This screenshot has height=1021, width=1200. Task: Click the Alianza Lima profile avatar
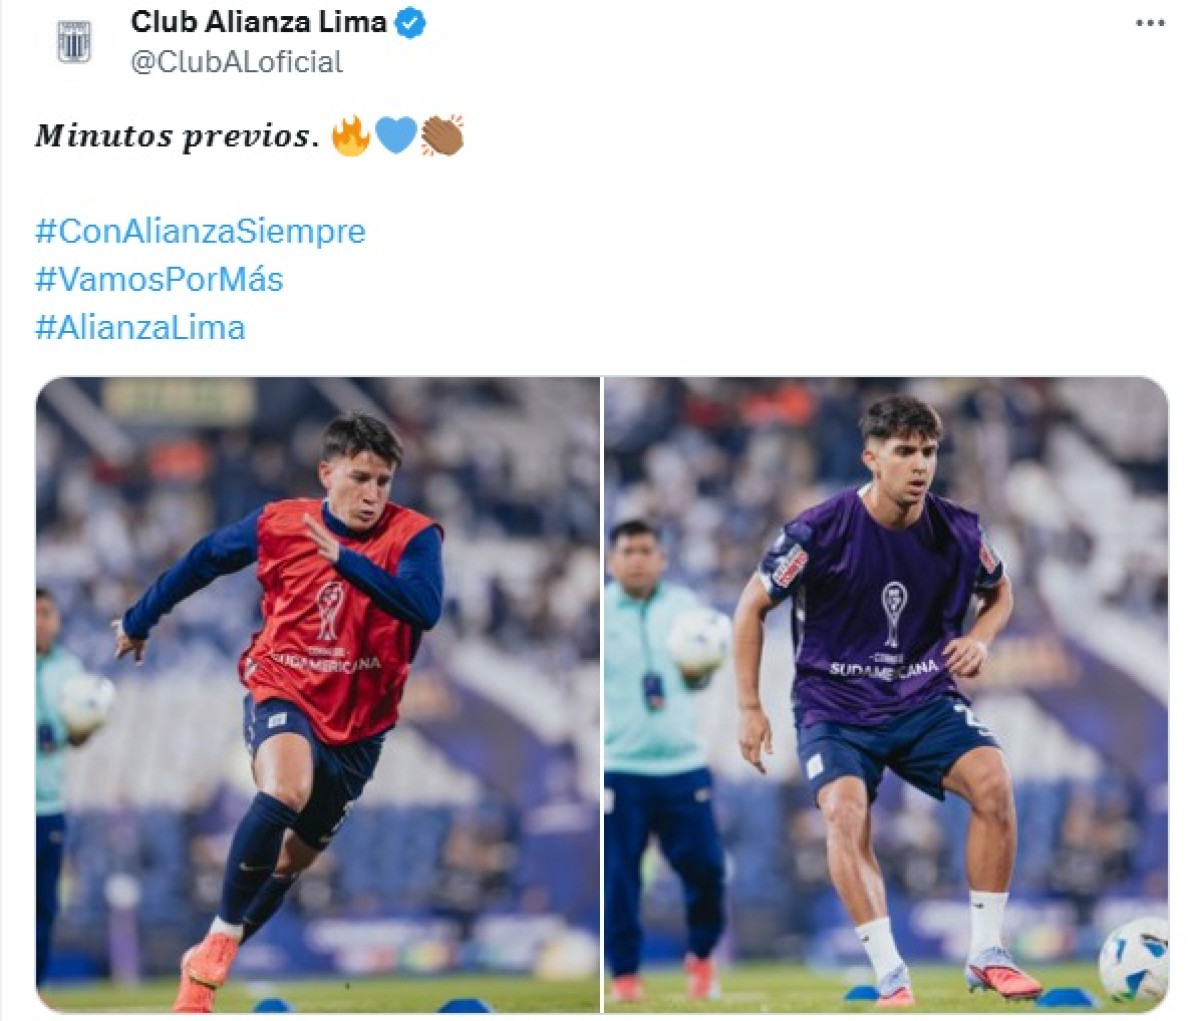[74, 42]
